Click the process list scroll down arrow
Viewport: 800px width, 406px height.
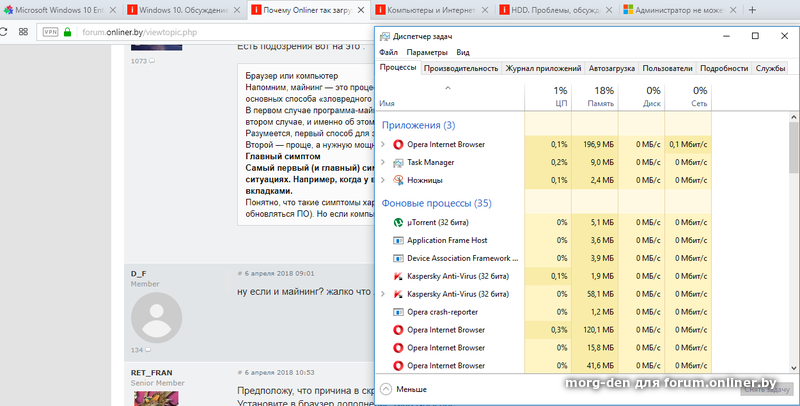pos(793,368)
